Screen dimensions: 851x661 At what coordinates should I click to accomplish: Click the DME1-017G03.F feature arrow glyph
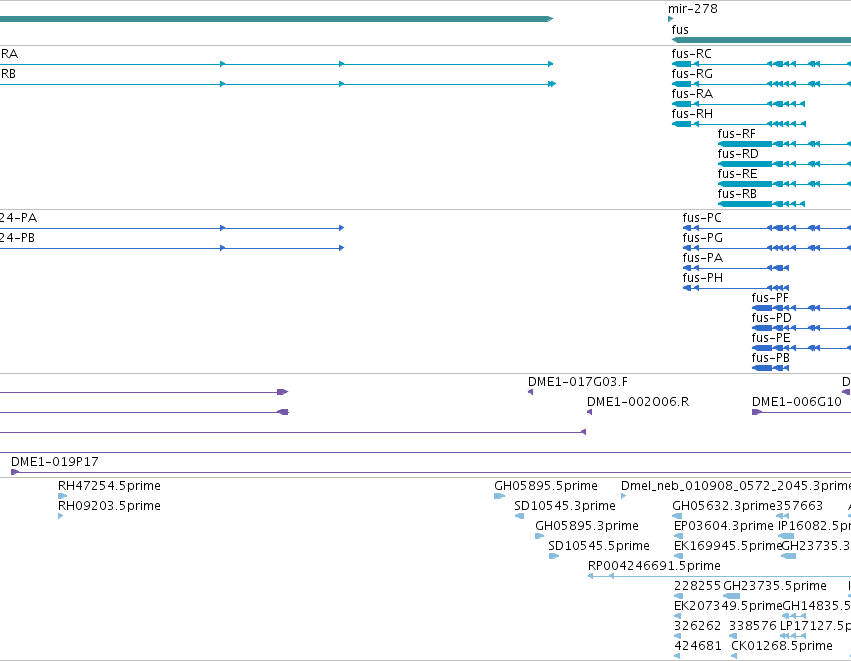click(x=530, y=392)
